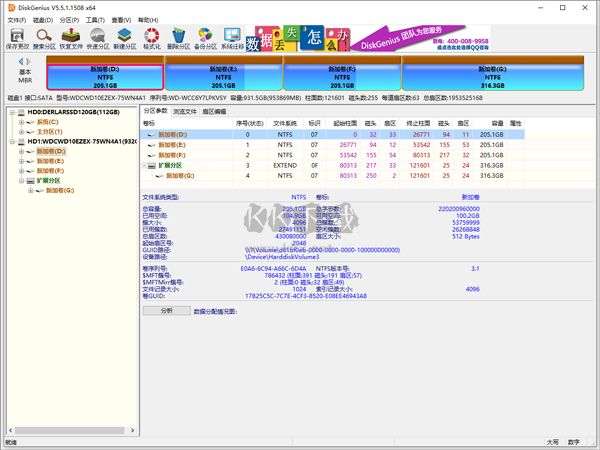Select the 新建分区 (New Partition) icon
Viewport: 600px width, 450px height.
125,38
